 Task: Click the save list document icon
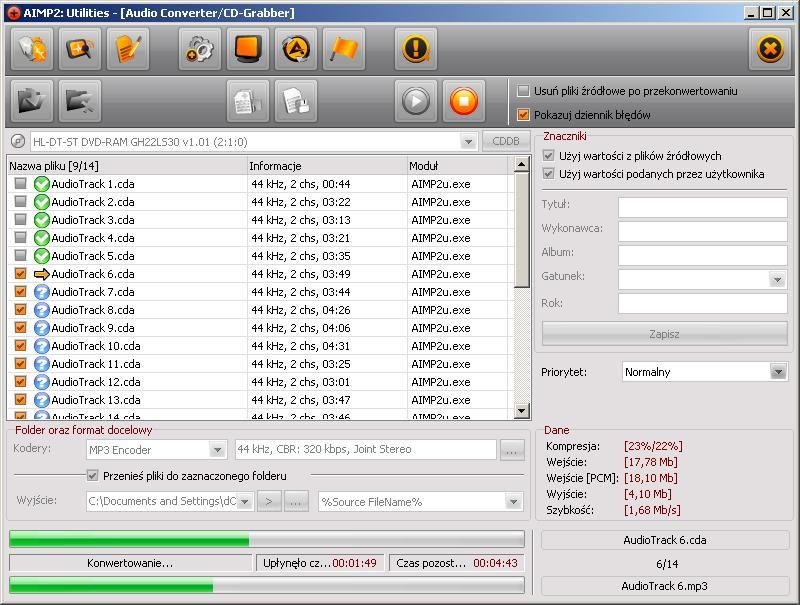click(295, 101)
